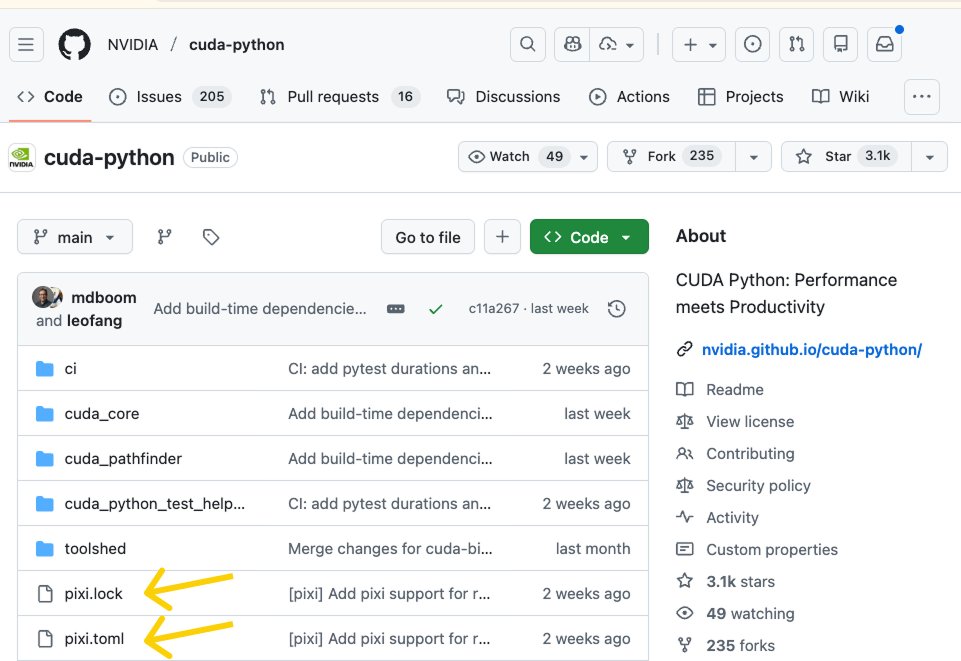
Task: Open toolshed commit Merge changes for cuda-bi...
Action: pyautogui.click(x=390, y=549)
